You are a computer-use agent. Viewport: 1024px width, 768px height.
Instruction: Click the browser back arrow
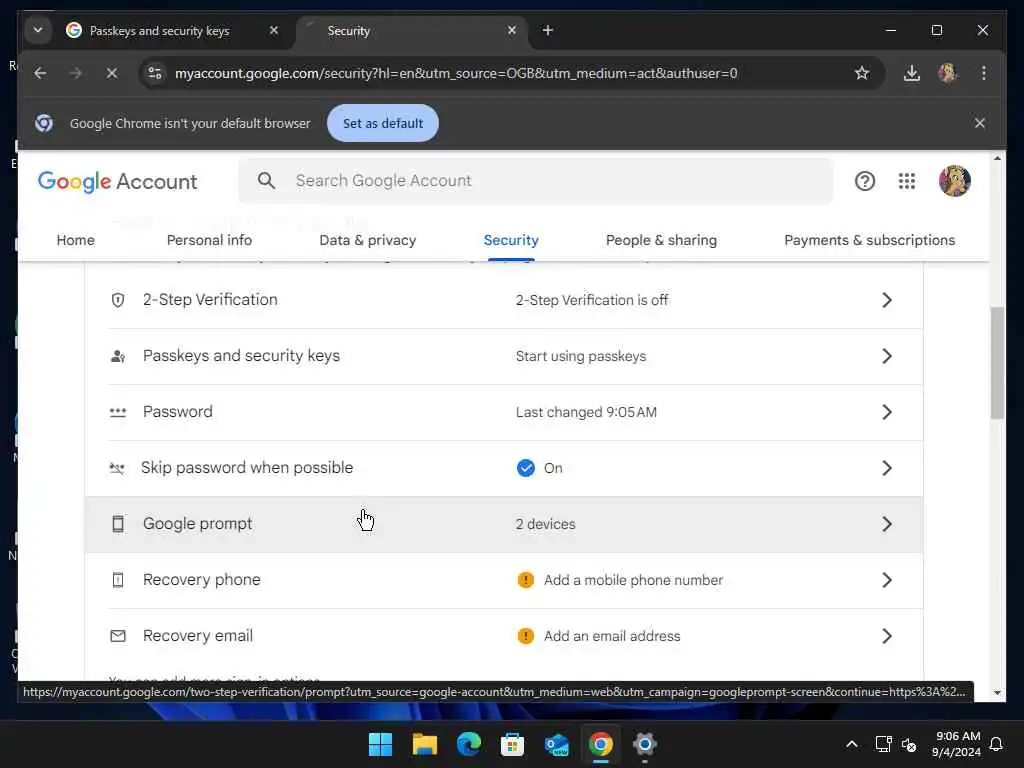point(40,73)
